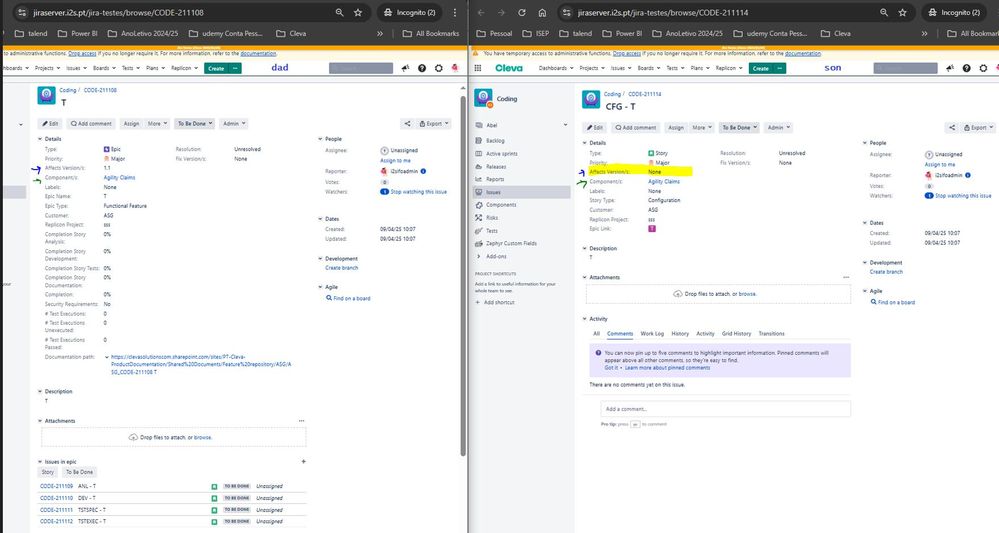
Task: Expand Add-ons in the Coding sidebar
Action: 496,256
